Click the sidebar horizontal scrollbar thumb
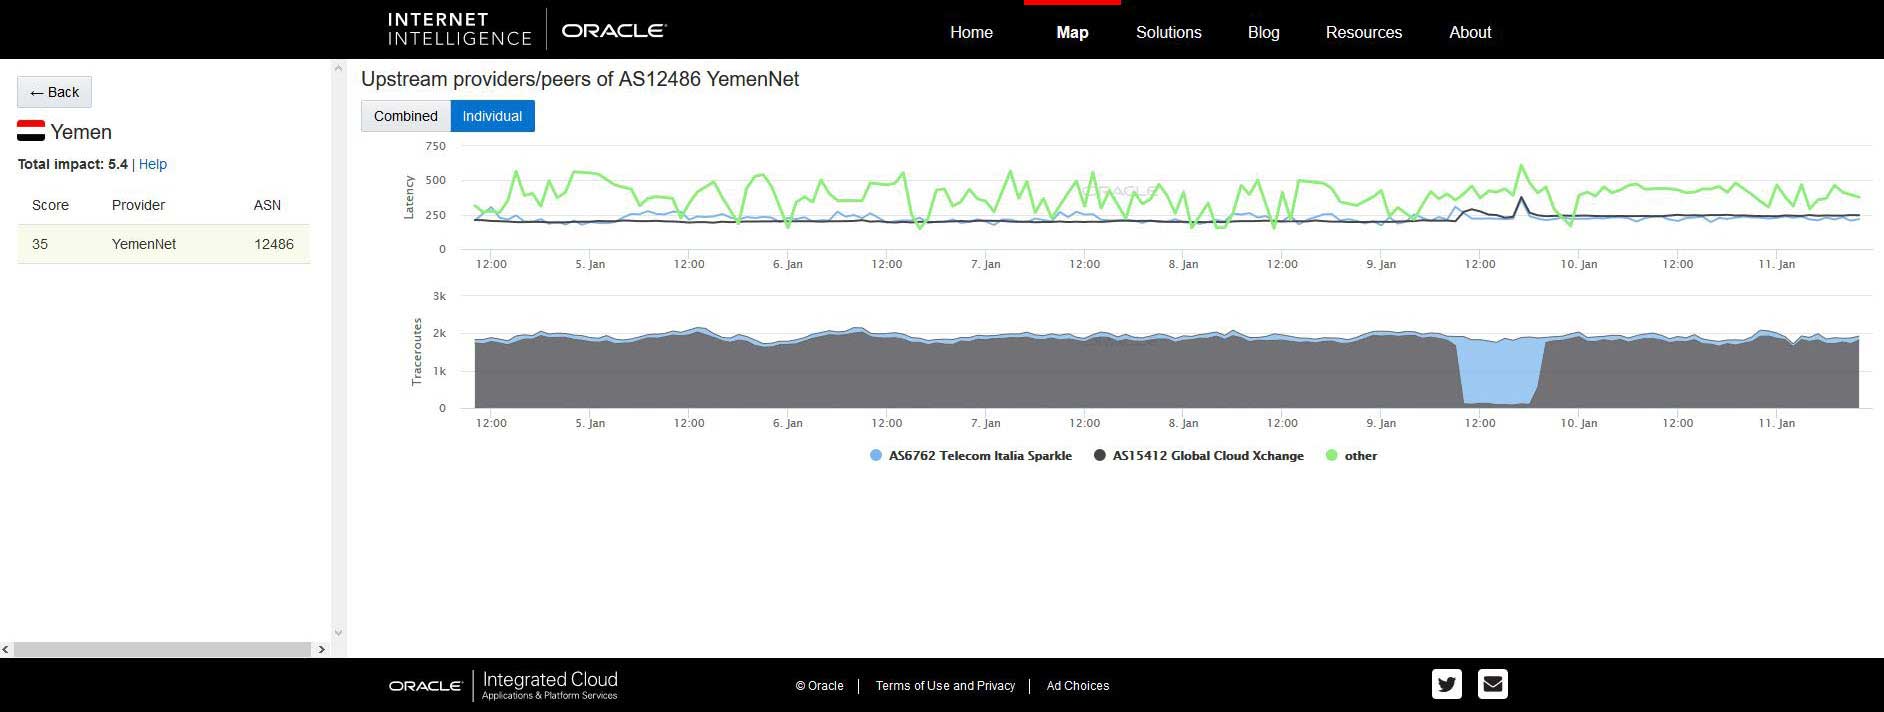The image size is (1884, 712). (162, 649)
